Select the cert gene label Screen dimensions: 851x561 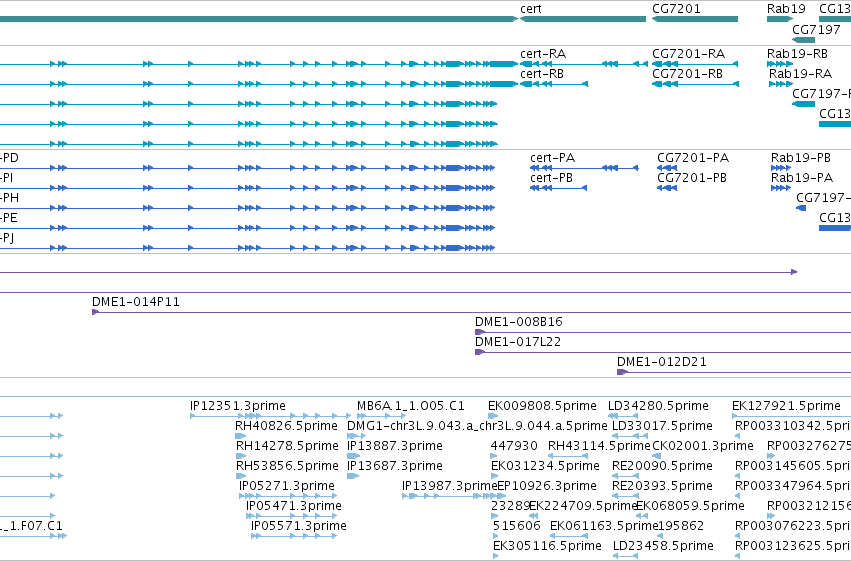click(x=530, y=9)
